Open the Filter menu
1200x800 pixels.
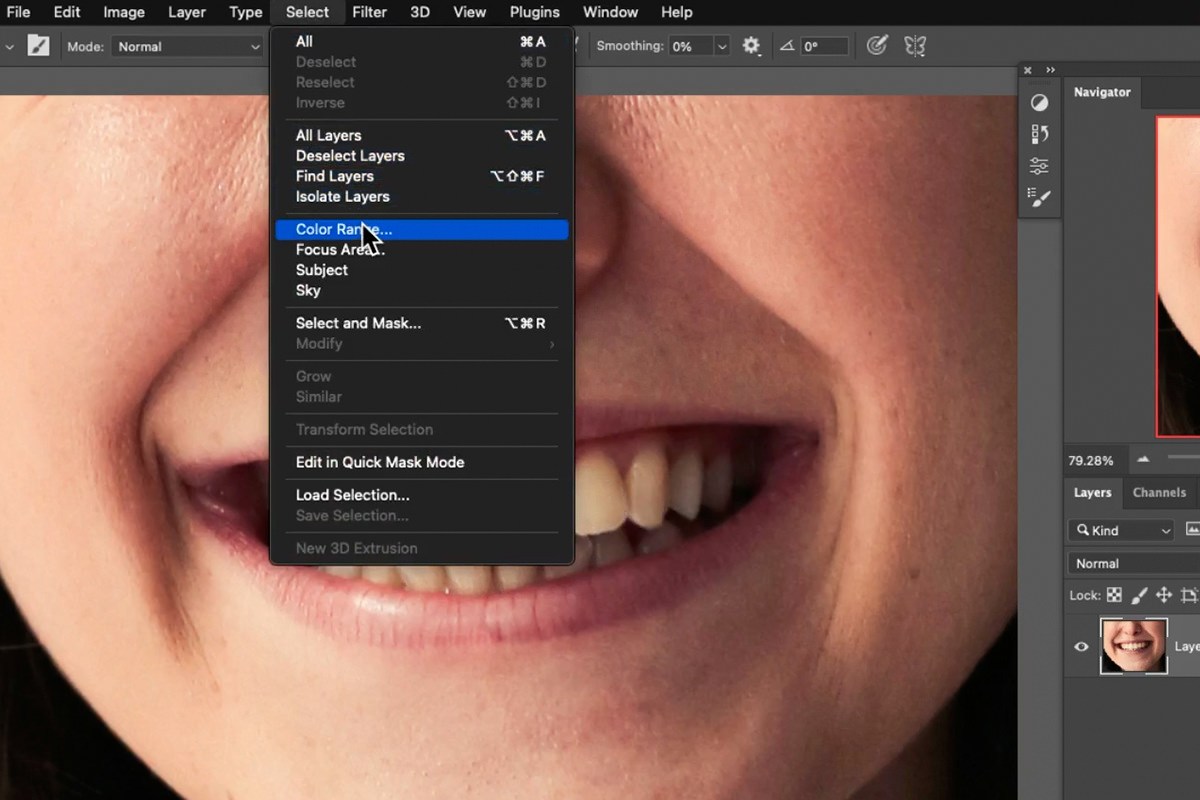(x=369, y=12)
